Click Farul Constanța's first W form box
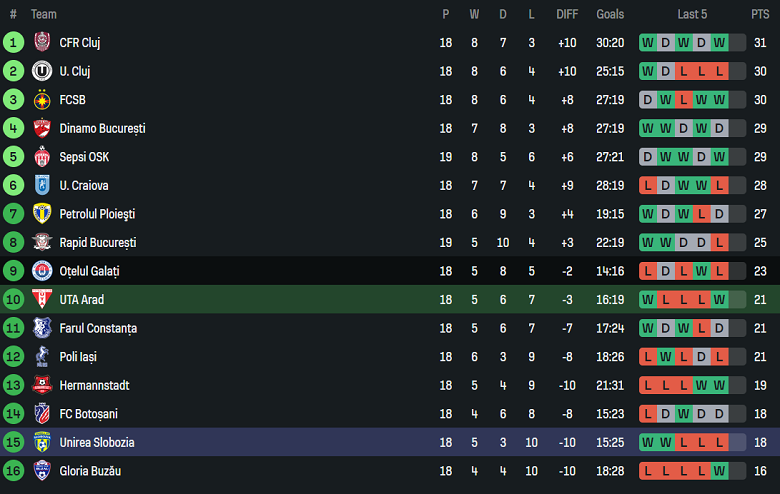 click(648, 328)
